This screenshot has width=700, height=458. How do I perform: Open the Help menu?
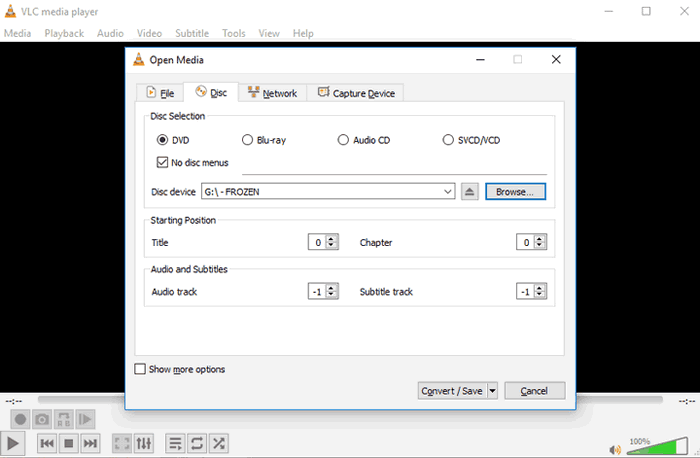click(303, 33)
